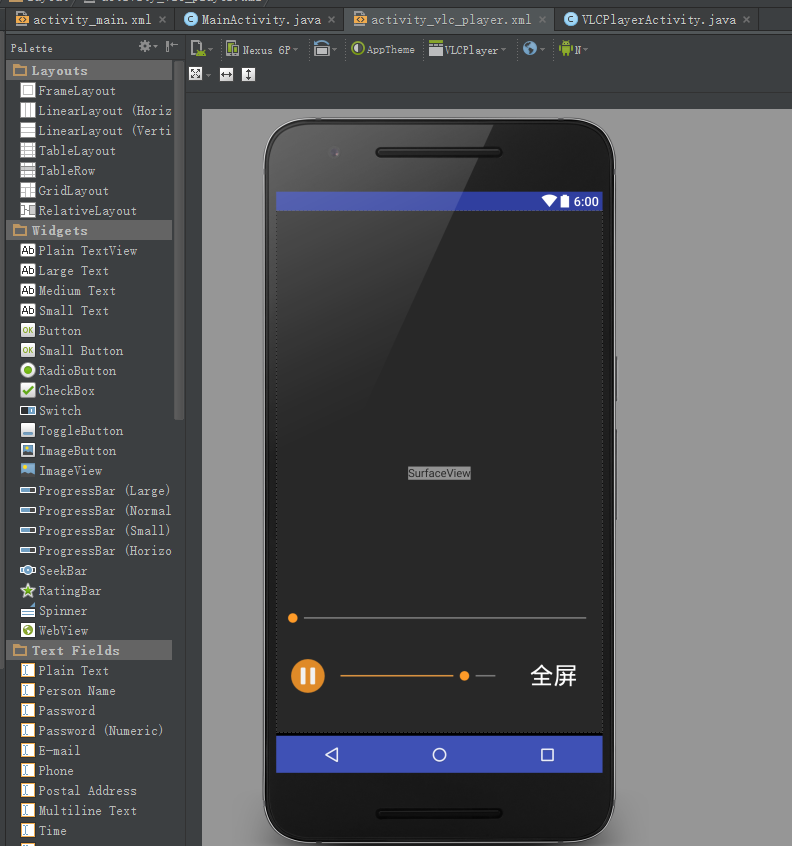Click the hide palette panel icon
The image size is (792, 846).
coord(171,47)
